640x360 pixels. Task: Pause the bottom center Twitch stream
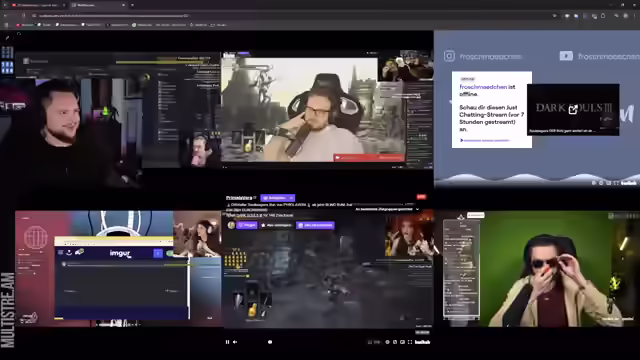point(227,342)
